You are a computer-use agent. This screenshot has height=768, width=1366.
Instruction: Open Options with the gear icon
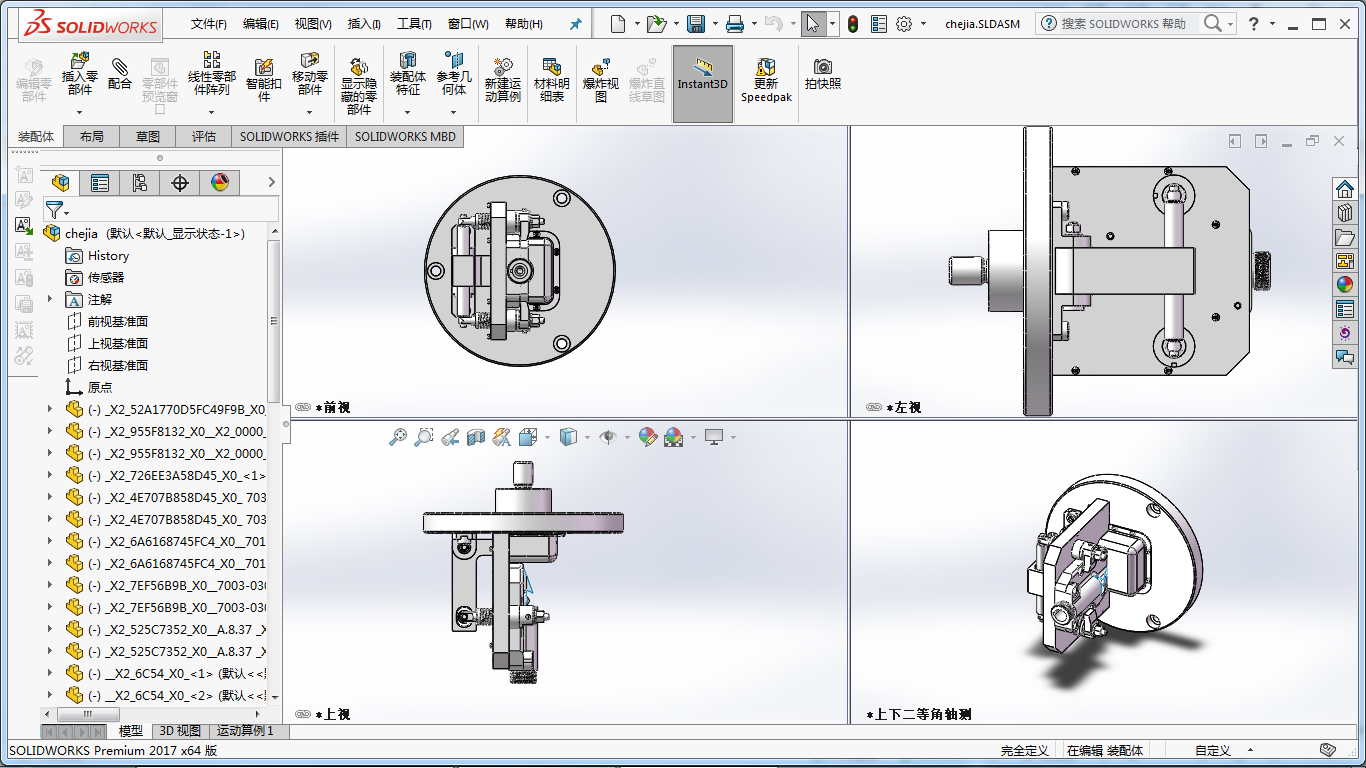[904, 24]
